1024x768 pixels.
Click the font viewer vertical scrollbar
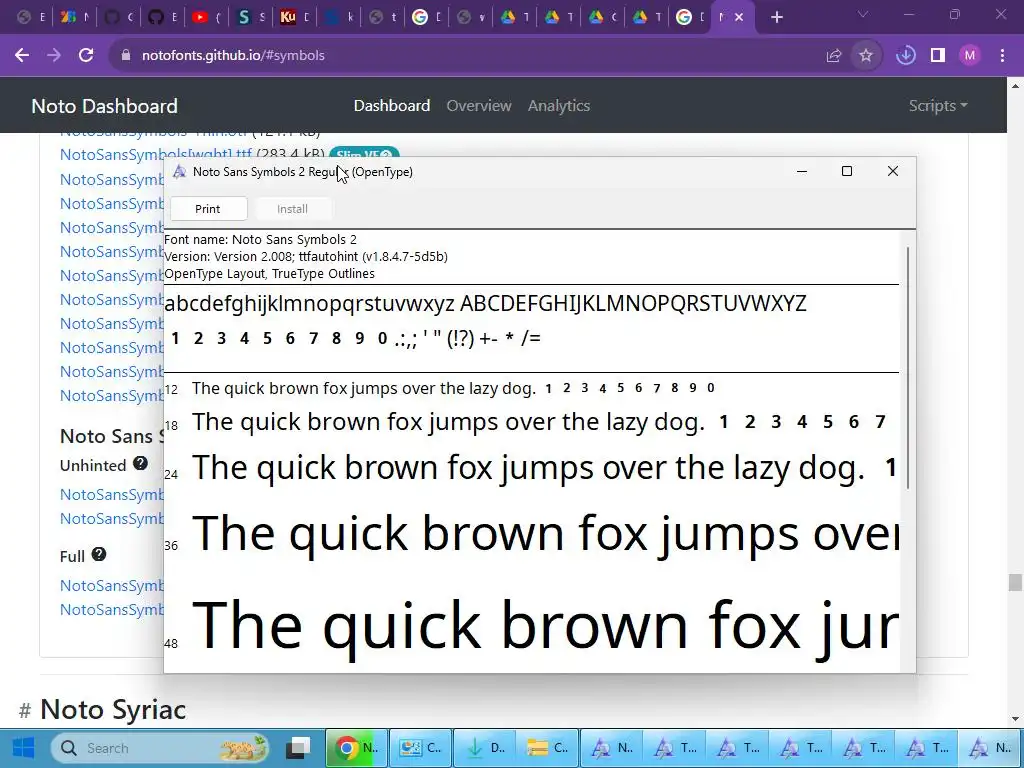pos(908,368)
